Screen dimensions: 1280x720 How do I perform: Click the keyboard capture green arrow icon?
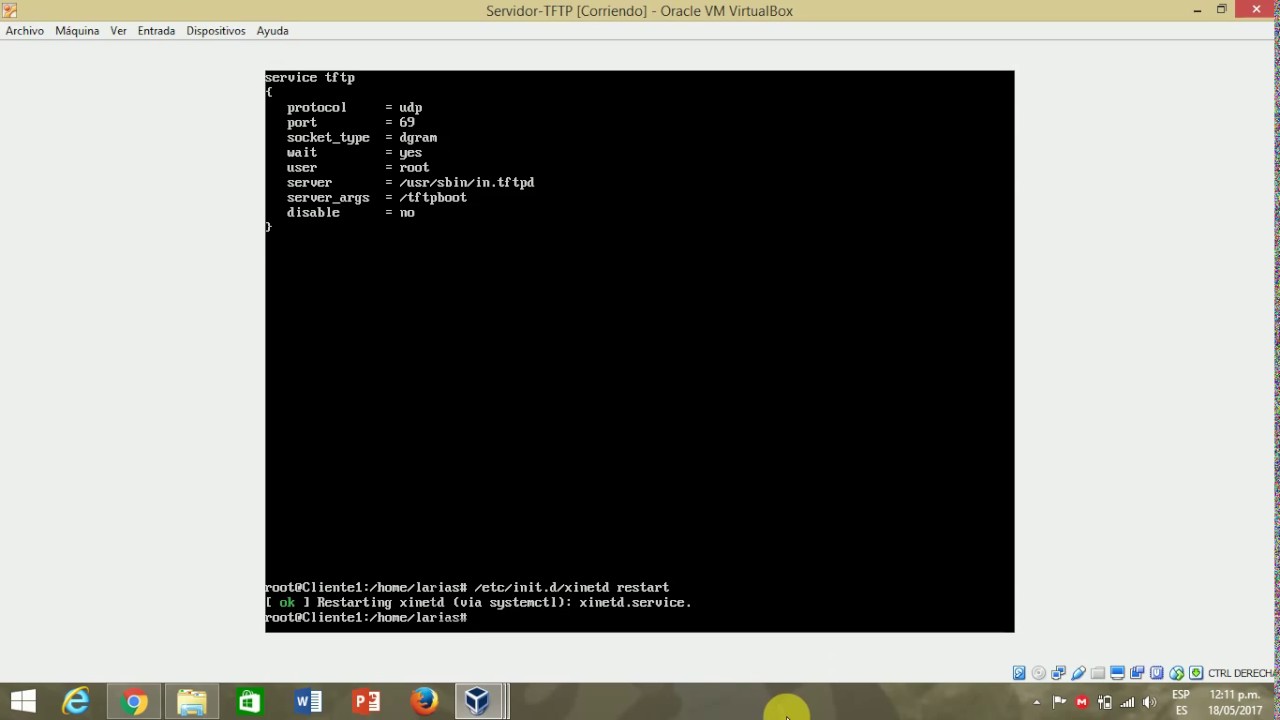(x=1196, y=673)
